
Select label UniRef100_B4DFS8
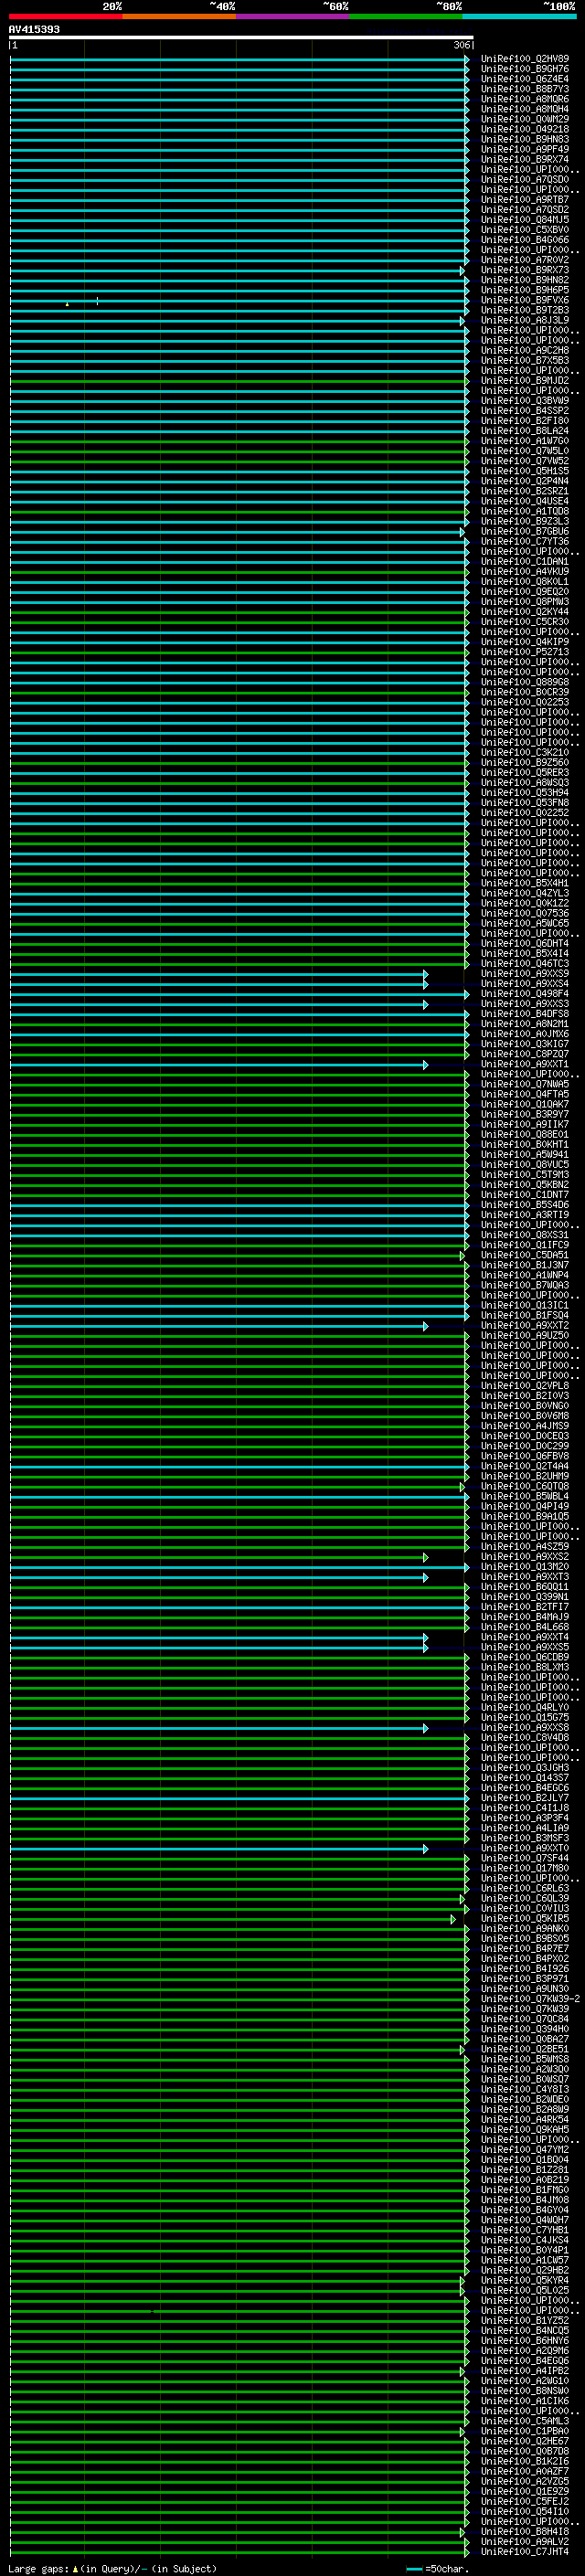(x=525, y=1014)
